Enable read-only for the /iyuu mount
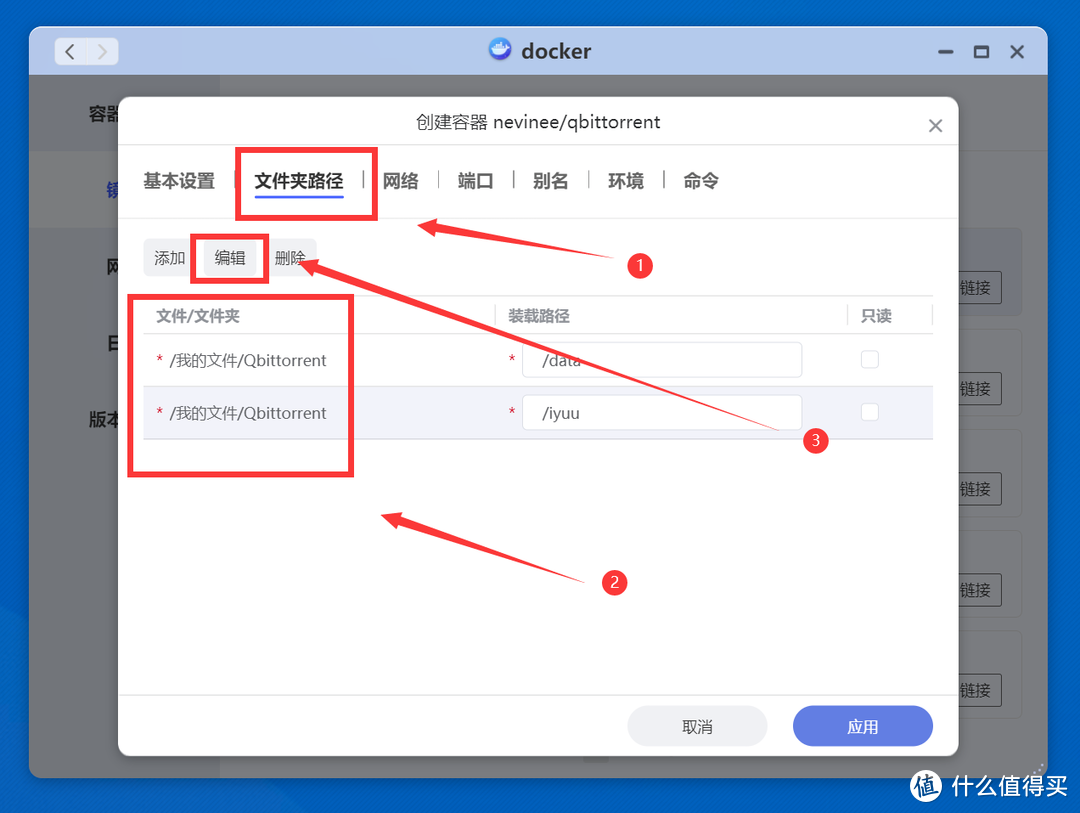This screenshot has width=1080, height=813. [870, 412]
